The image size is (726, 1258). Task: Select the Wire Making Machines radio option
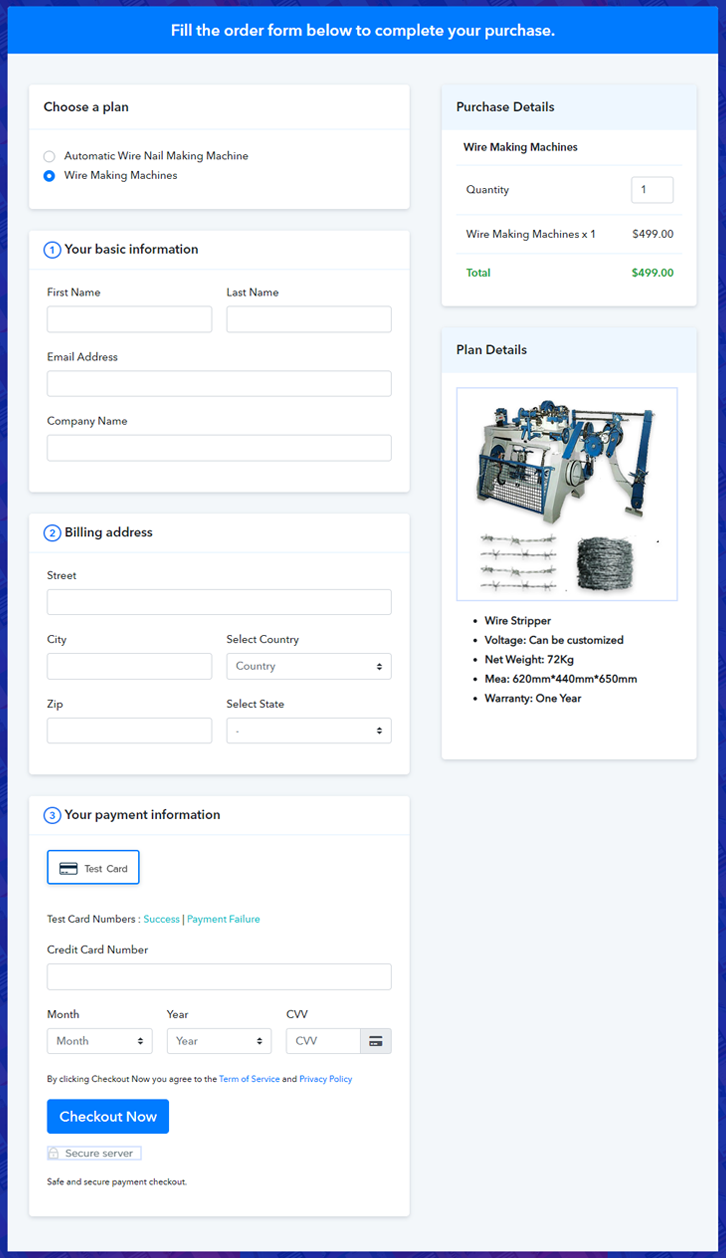(x=49, y=175)
